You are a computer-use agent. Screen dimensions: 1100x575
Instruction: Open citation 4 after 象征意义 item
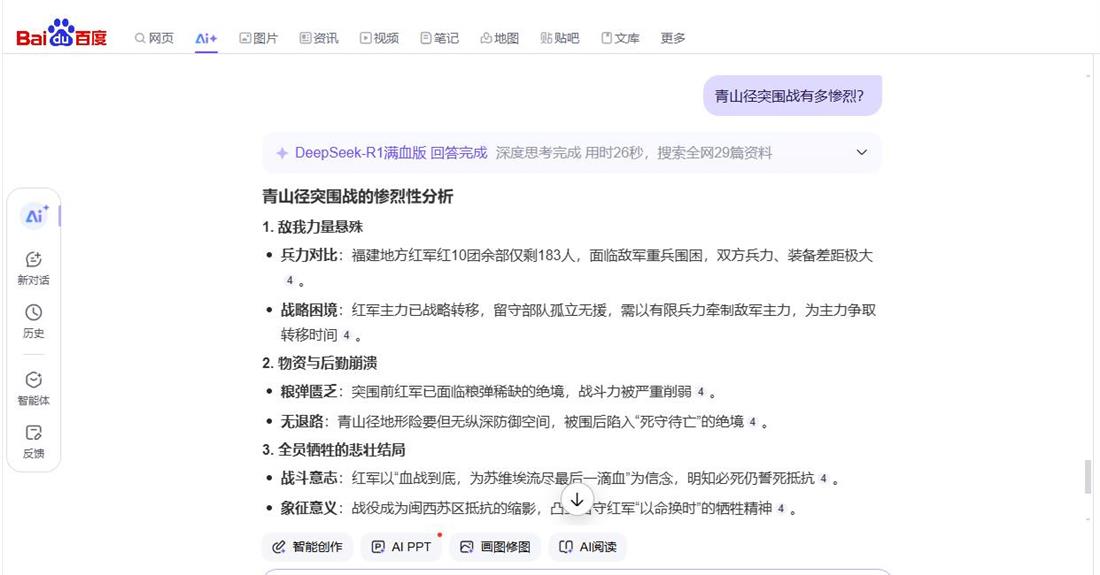781,509
